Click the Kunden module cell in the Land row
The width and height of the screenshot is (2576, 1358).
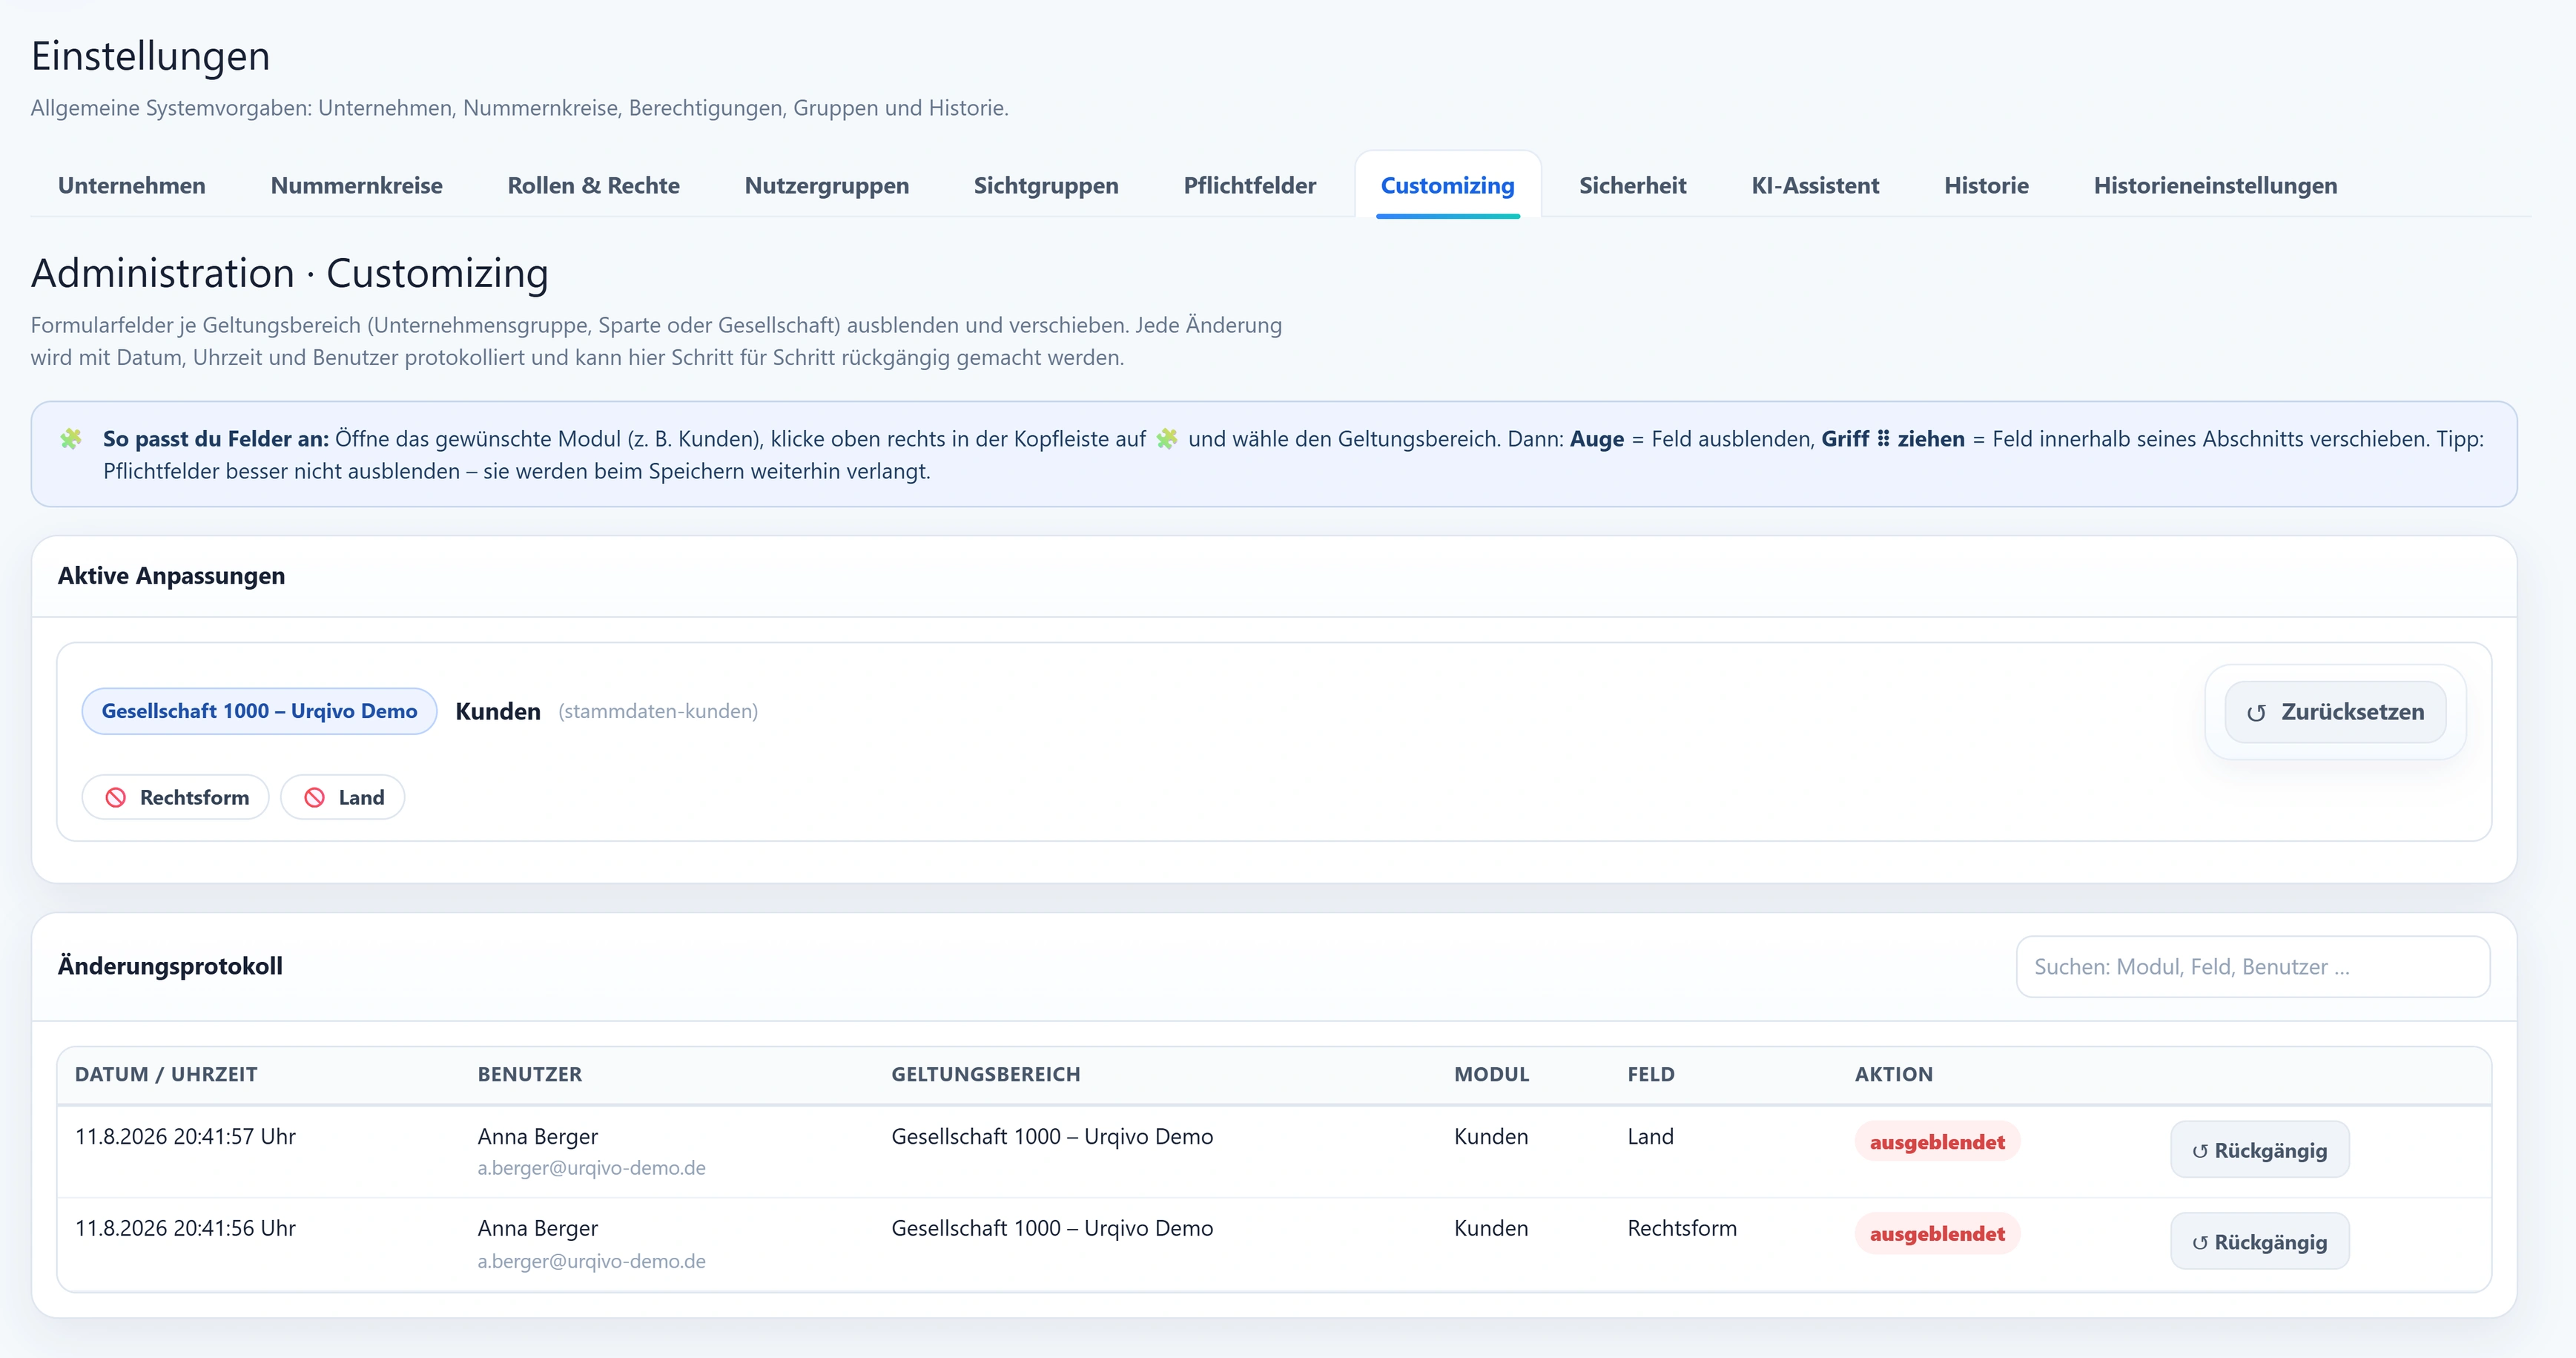(1491, 1136)
